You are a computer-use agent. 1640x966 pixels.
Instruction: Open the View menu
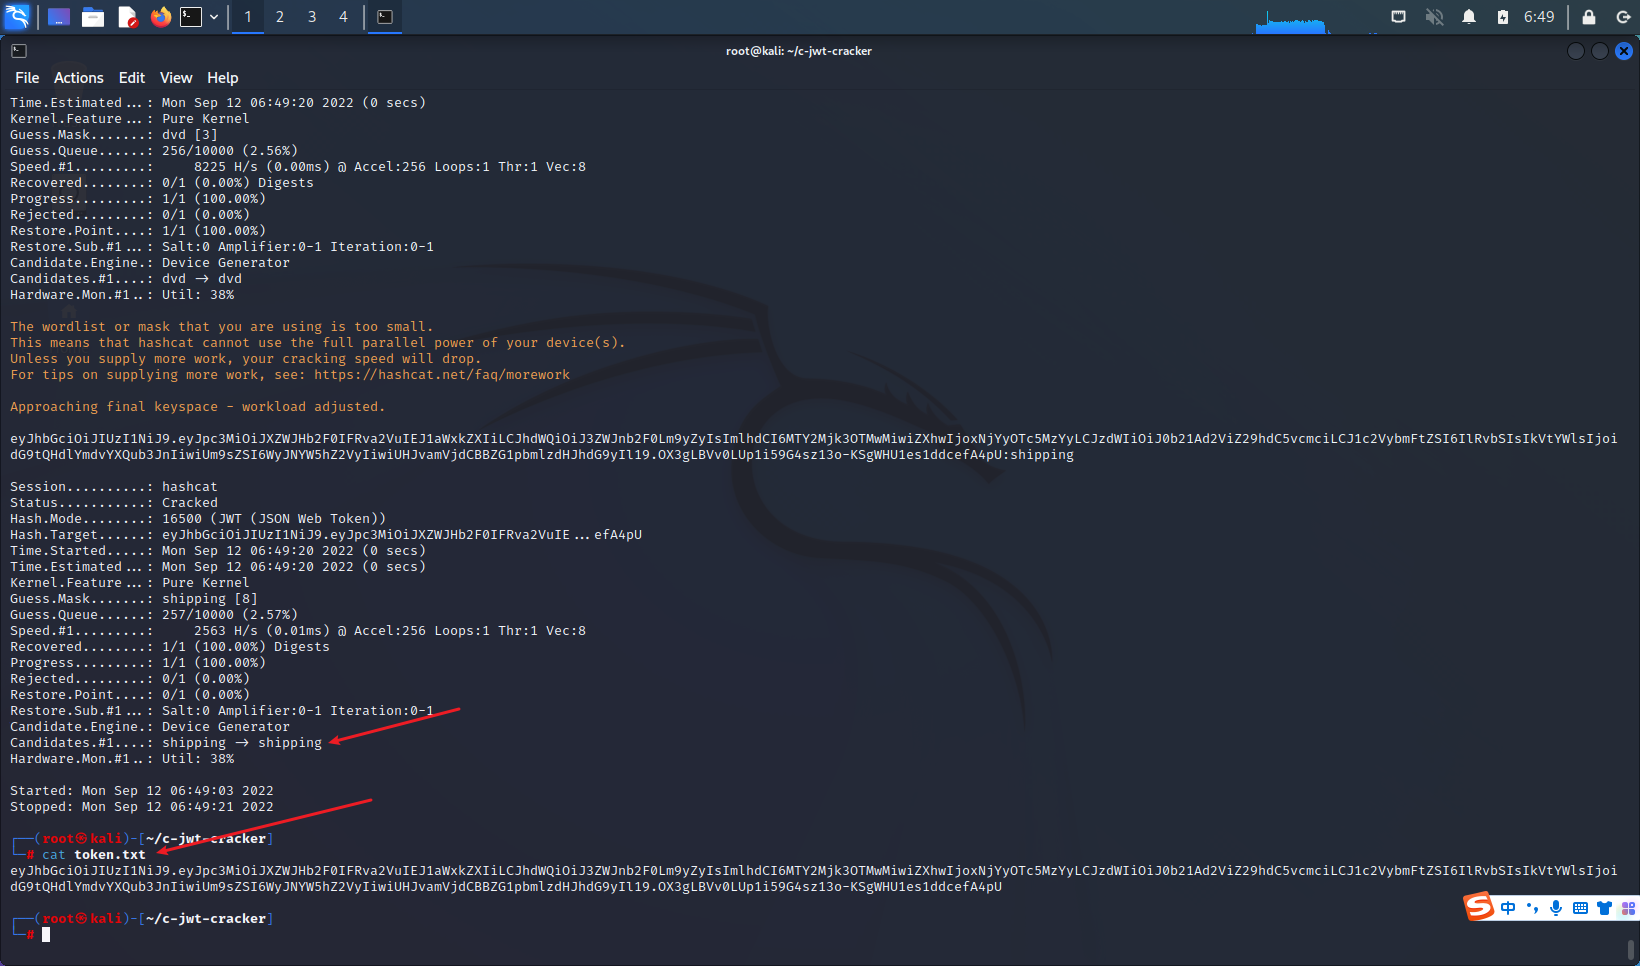(x=176, y=78)
